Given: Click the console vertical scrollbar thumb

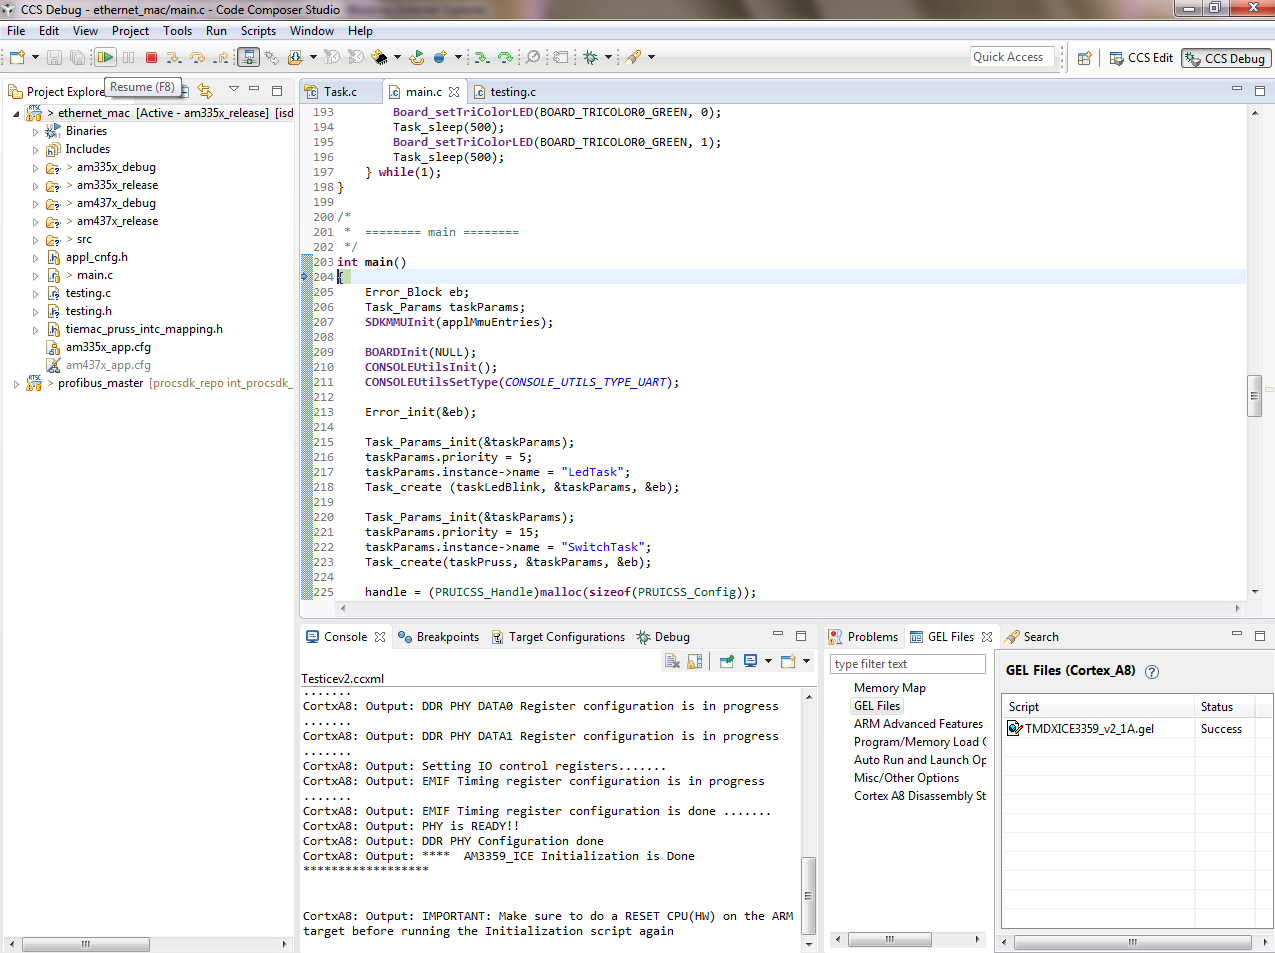Looking at the screenshot, I should 808,895.
